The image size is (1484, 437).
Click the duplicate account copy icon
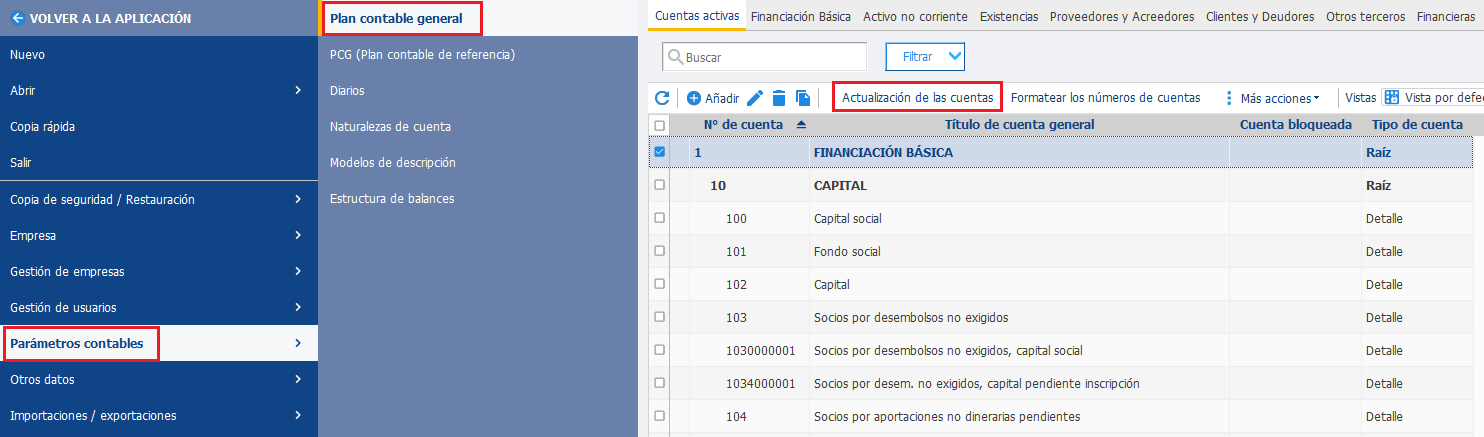pyautogui.click(x=802, y=98)
